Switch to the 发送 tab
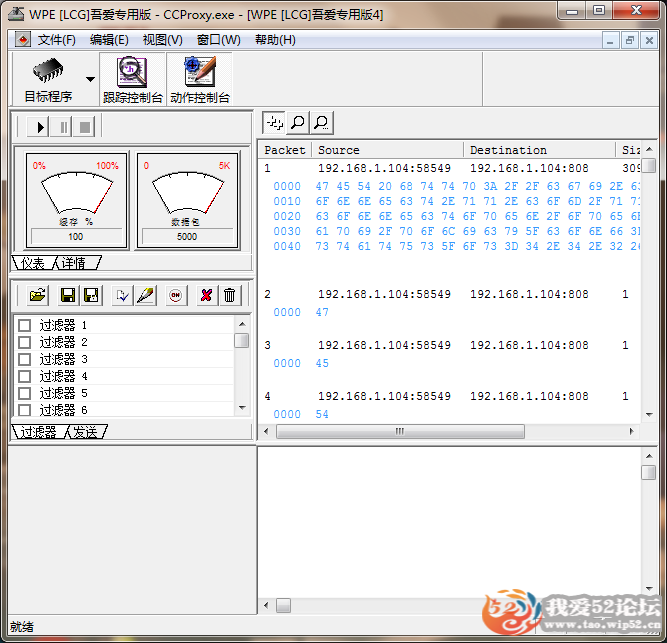Image resolution: width=667 pixels, height=643 pixels. [86, 432]
